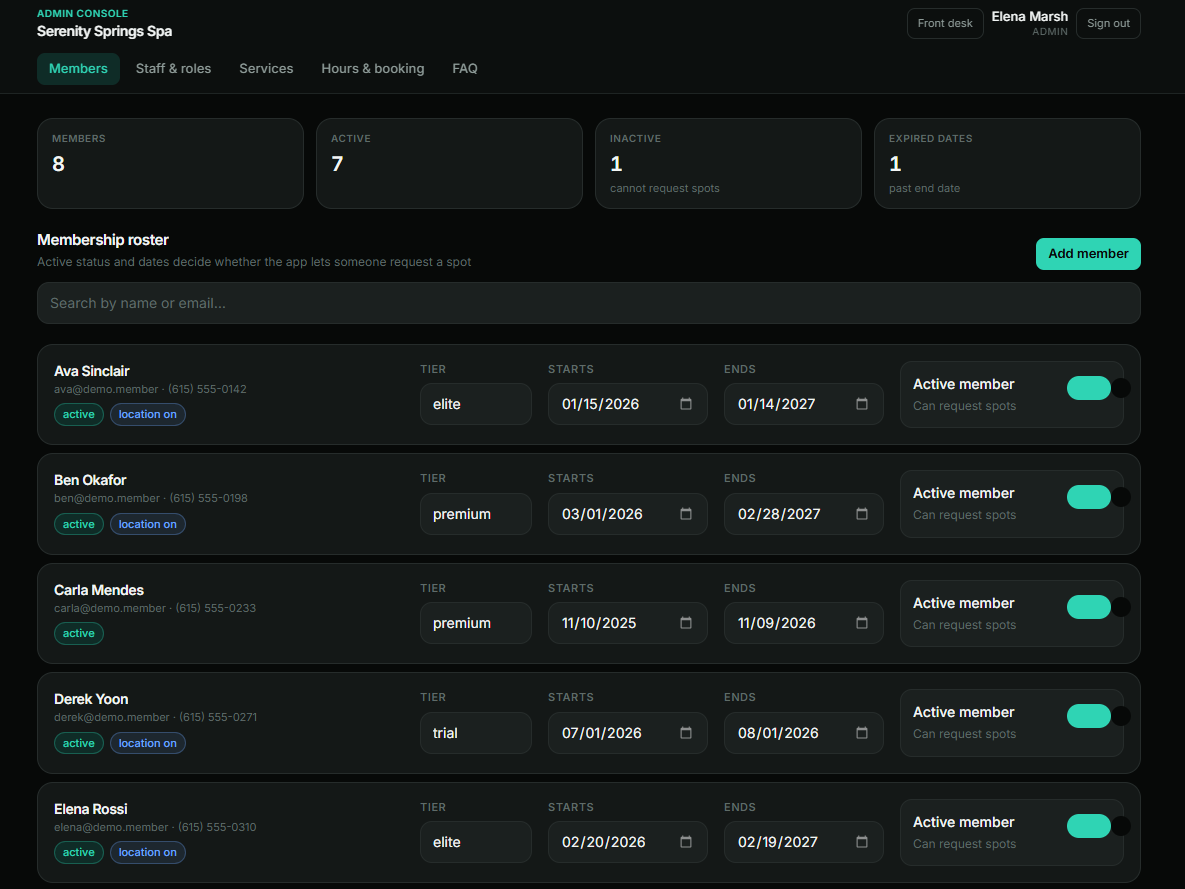Screen dimensions: 1185x889
Task: Click the Elena Rossi member name
Action: [x=91, y=809]
